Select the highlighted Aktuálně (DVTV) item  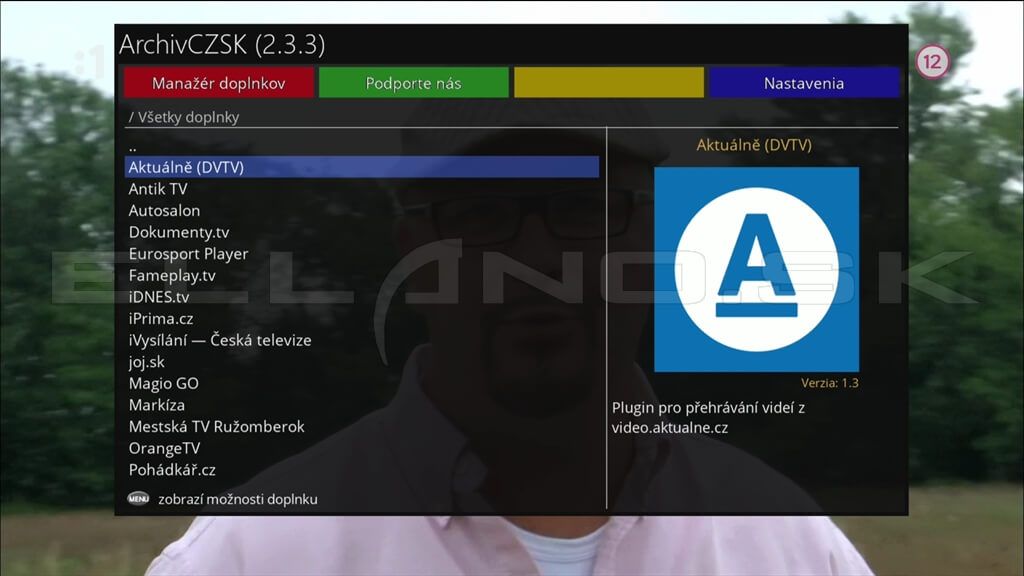[186, 167]
